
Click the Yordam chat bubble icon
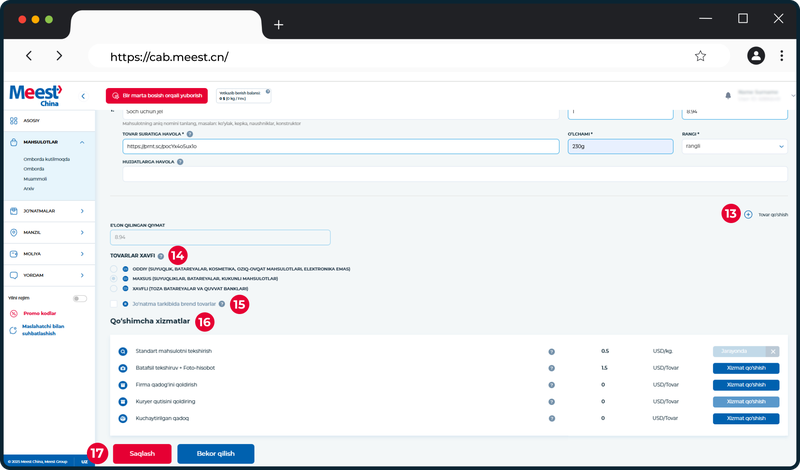coord(14,275)
